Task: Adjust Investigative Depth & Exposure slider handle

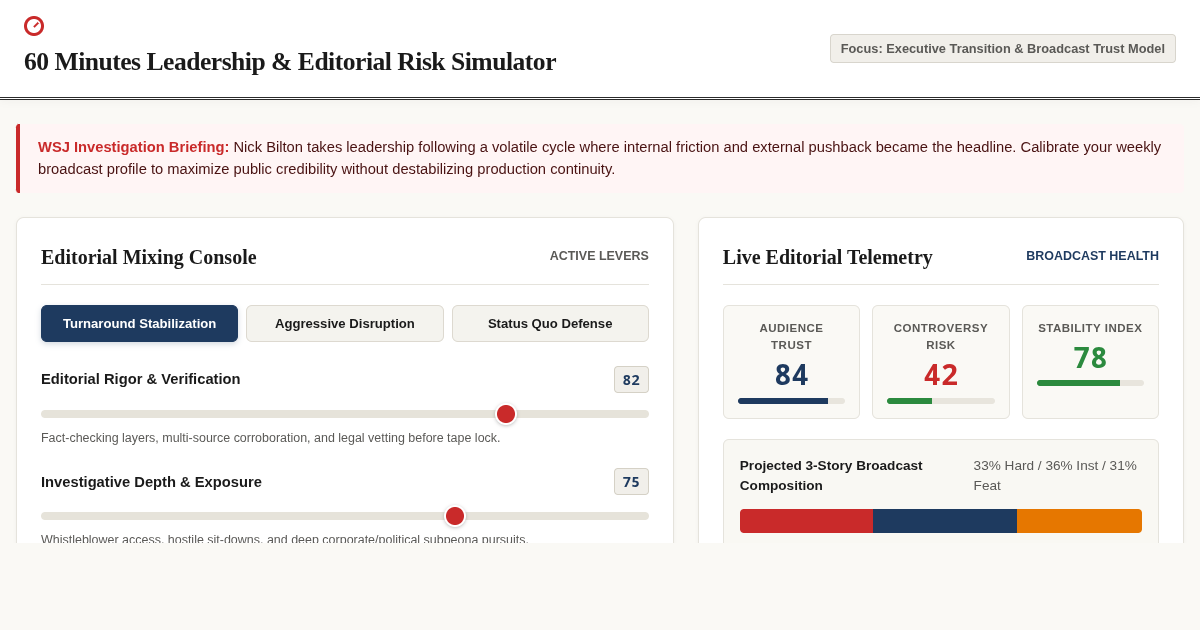Action: [455, 516]
